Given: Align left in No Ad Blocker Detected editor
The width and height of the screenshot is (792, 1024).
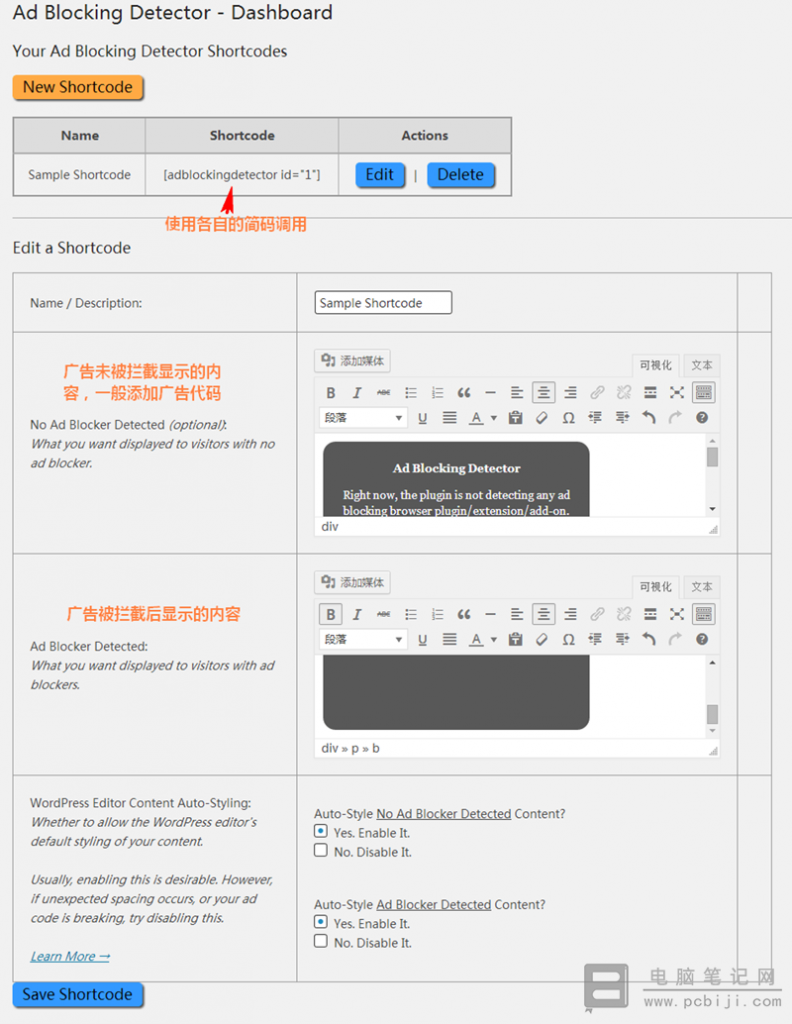Looking at the screenshot, I should pyautogui.click(x=516, y=392).
